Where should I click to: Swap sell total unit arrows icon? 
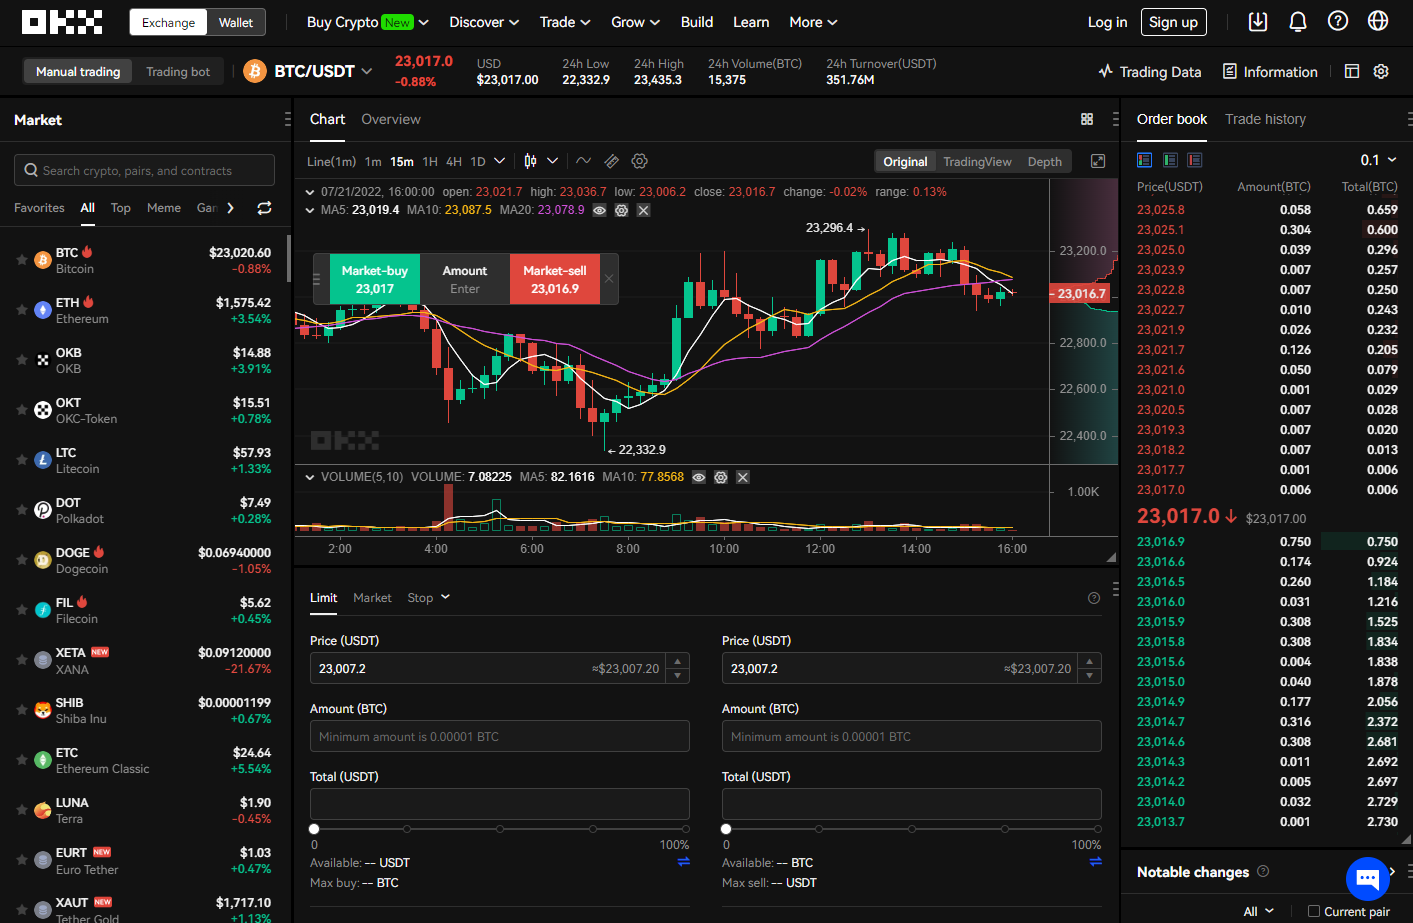[x=1096, y=861]
